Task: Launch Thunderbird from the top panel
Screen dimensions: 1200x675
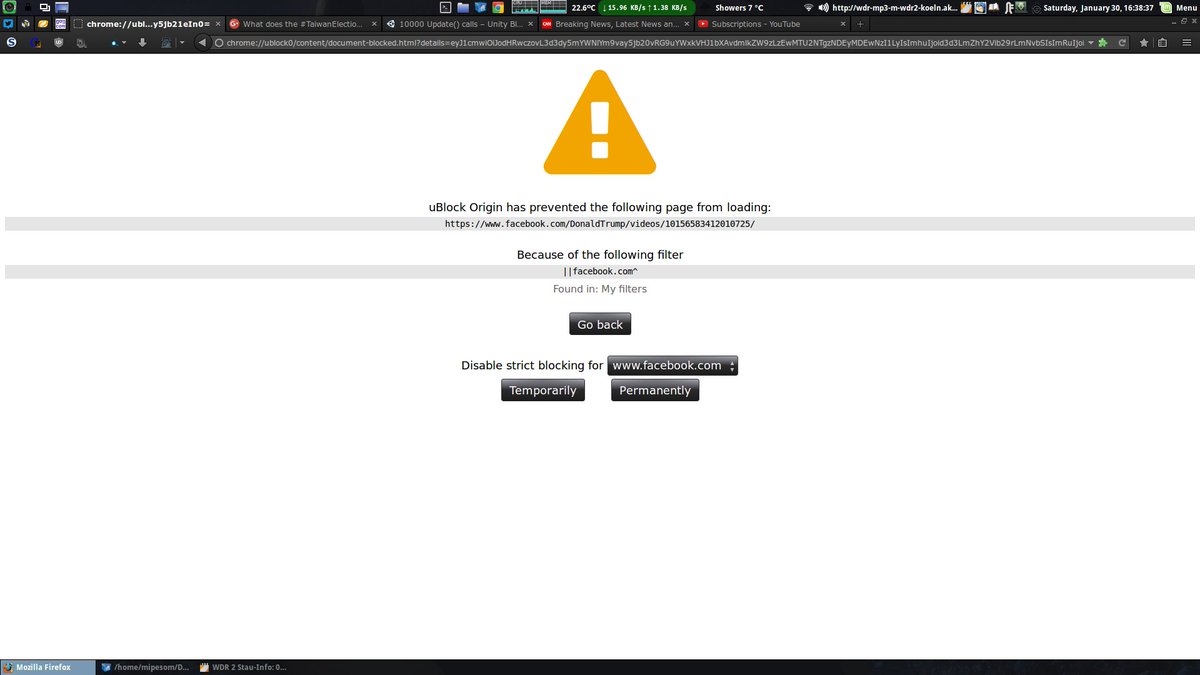Action: pyautogui.click(x=480, y=8)
